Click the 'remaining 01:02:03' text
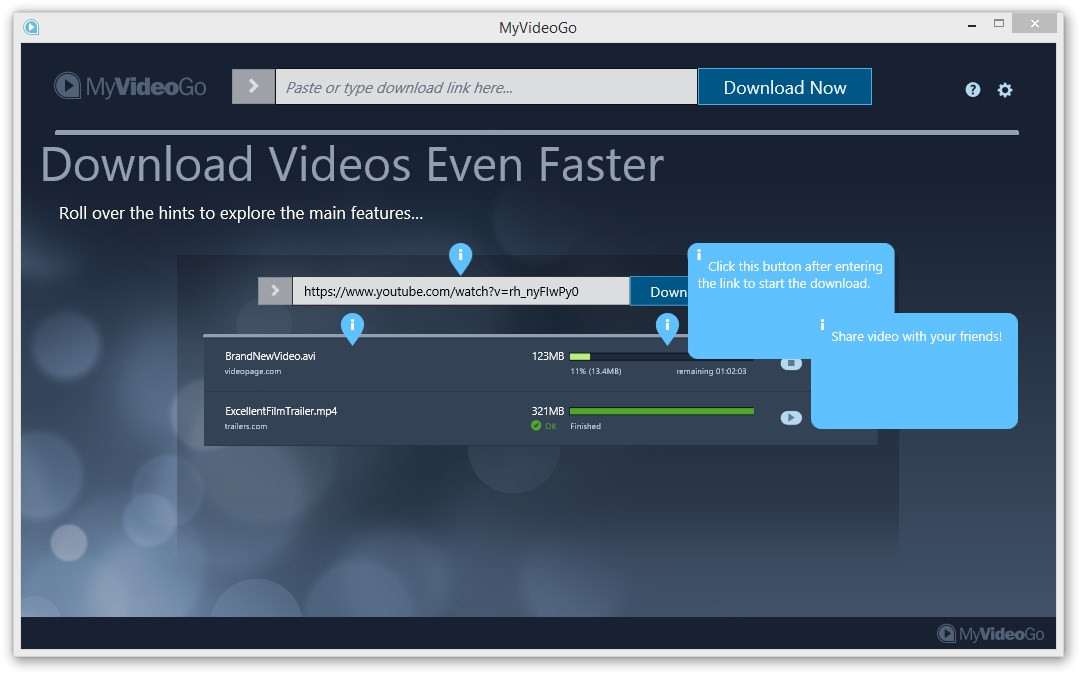 pyautogui.click(x=711, y=371)
